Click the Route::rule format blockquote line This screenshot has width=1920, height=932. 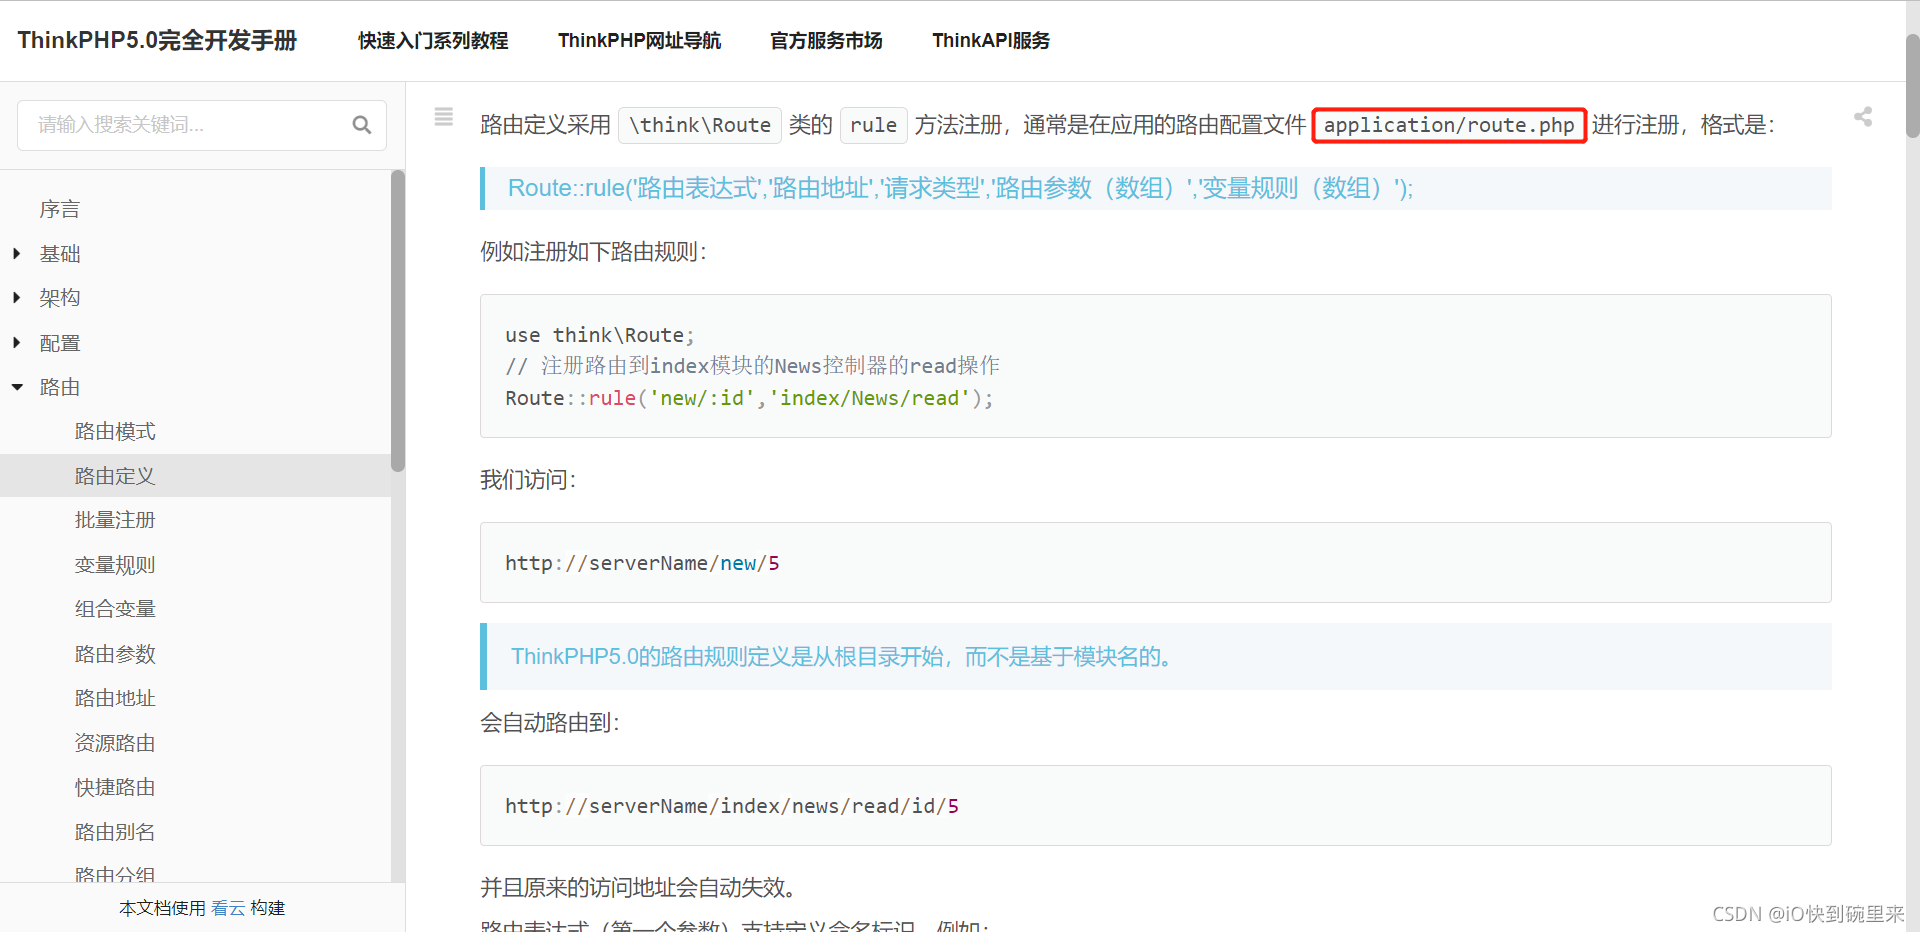tap(960, 188)
